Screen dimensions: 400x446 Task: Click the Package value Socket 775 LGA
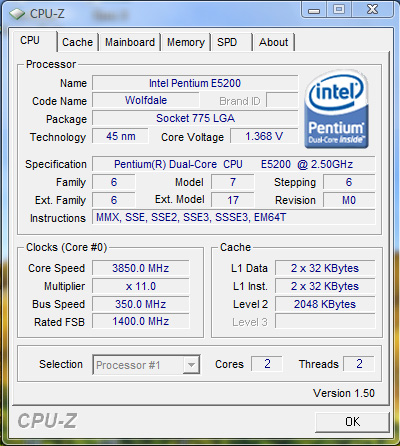click(195, 118)
